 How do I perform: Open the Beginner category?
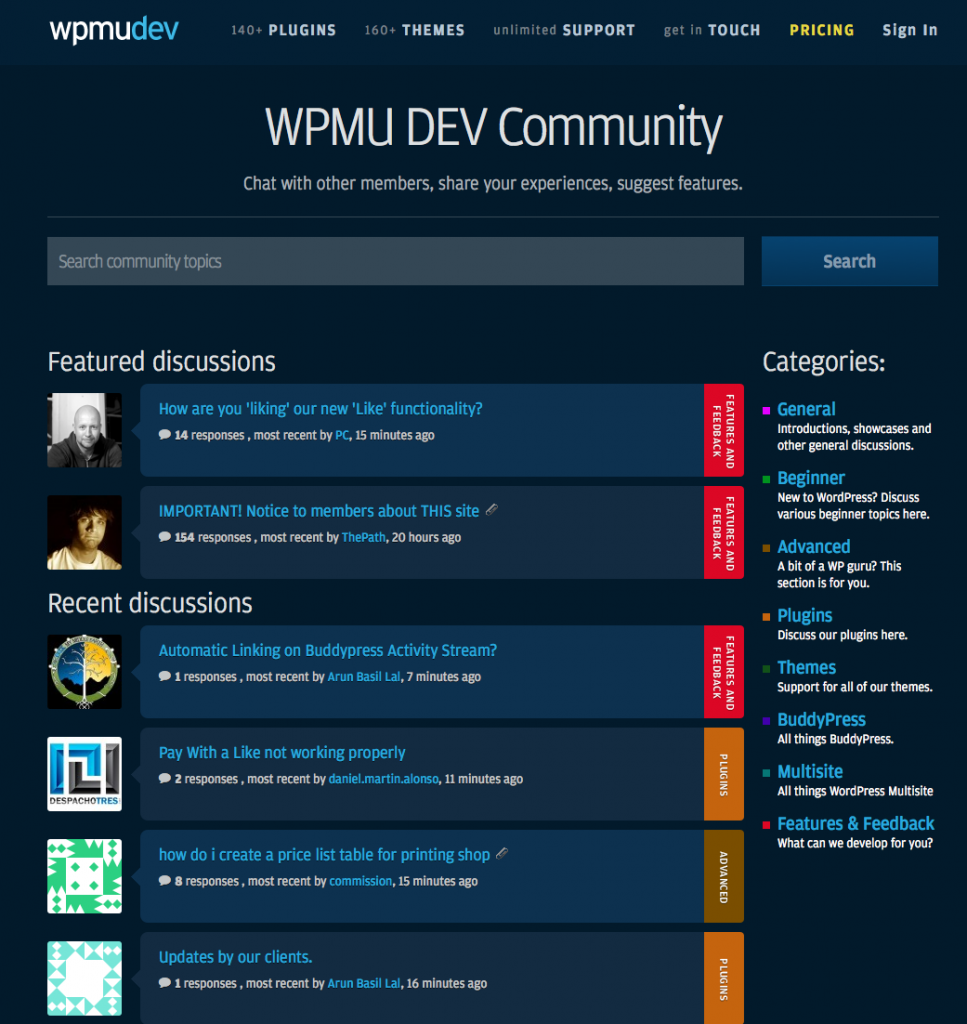point(811,478)
